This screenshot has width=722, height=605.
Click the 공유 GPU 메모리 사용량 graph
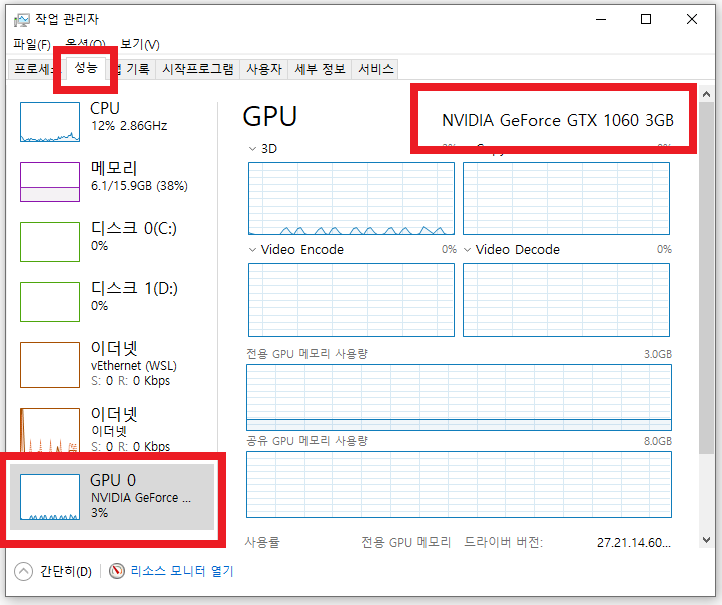coord(459,484)
